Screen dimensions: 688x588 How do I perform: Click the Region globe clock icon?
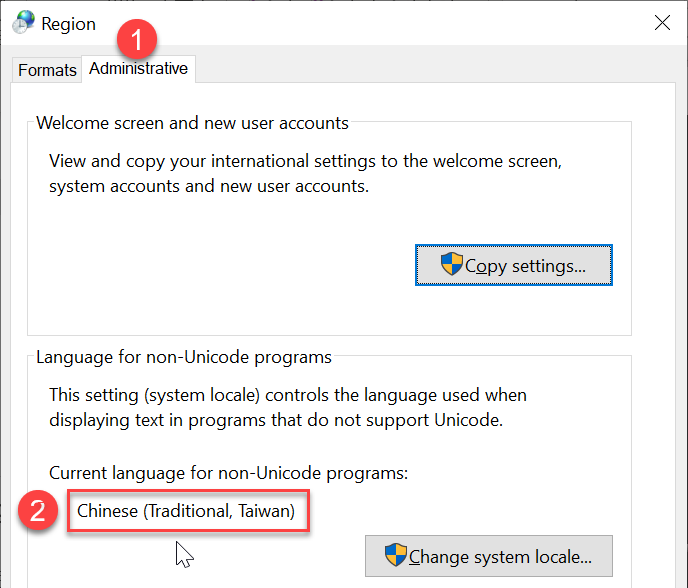23,22
